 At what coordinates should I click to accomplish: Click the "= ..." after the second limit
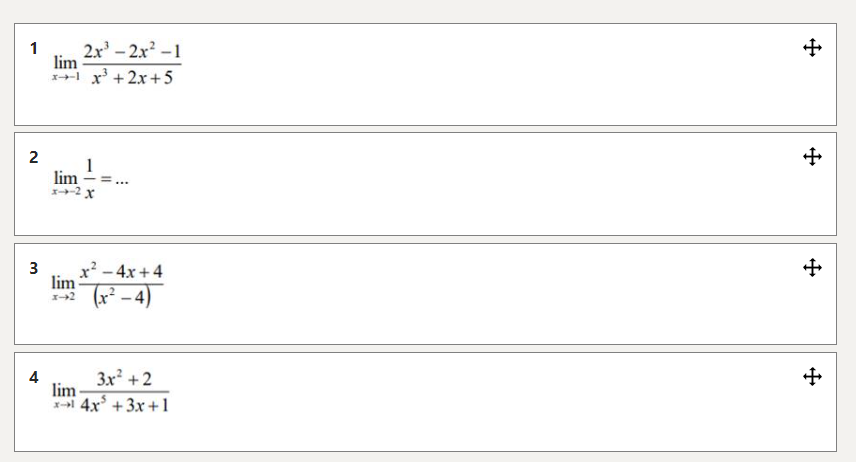pos(115,180)
